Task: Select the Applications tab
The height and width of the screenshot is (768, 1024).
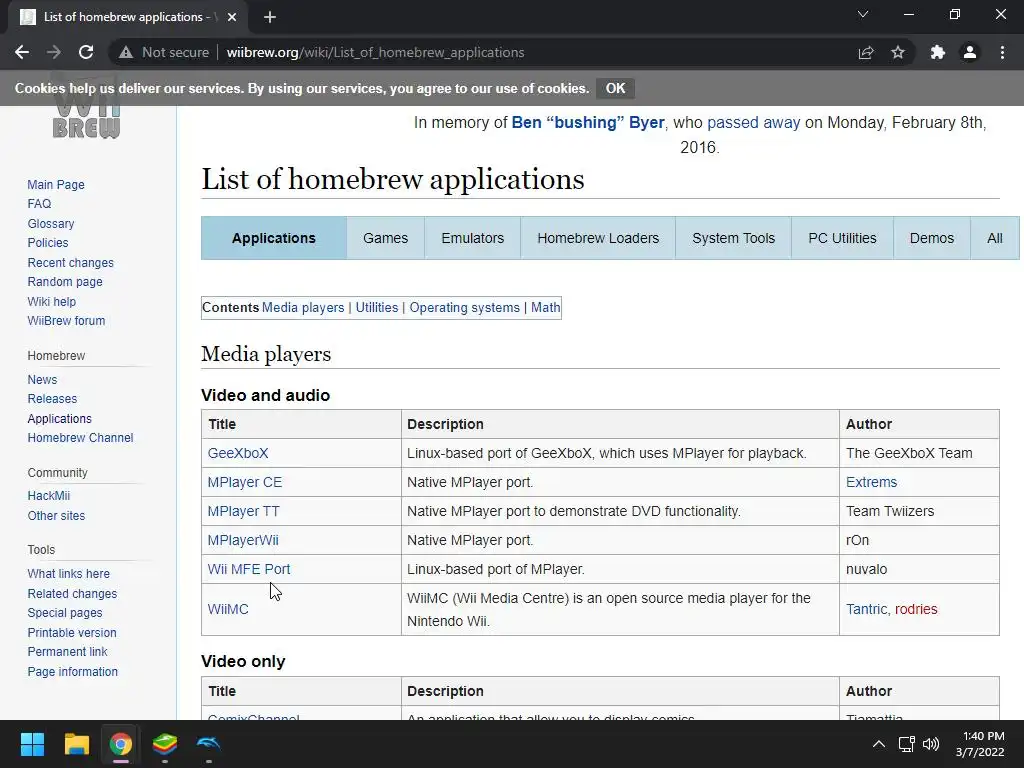Action: tap(274, 238)
